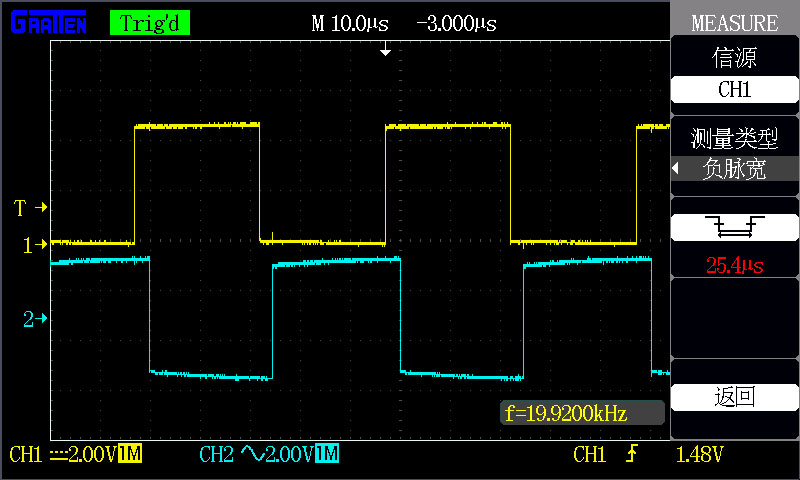Click the CH1 DC coupling symbol
800x480 pixels.
point(59,454)
